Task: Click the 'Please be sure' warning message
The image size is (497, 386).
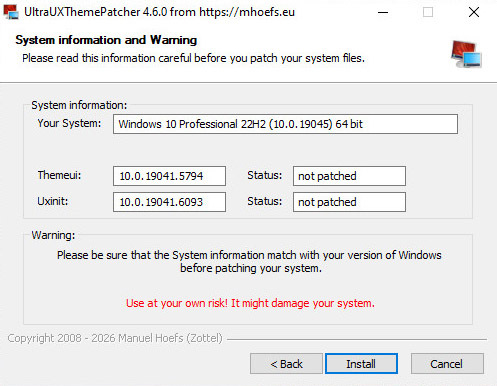Action: [x=249, y=262]
